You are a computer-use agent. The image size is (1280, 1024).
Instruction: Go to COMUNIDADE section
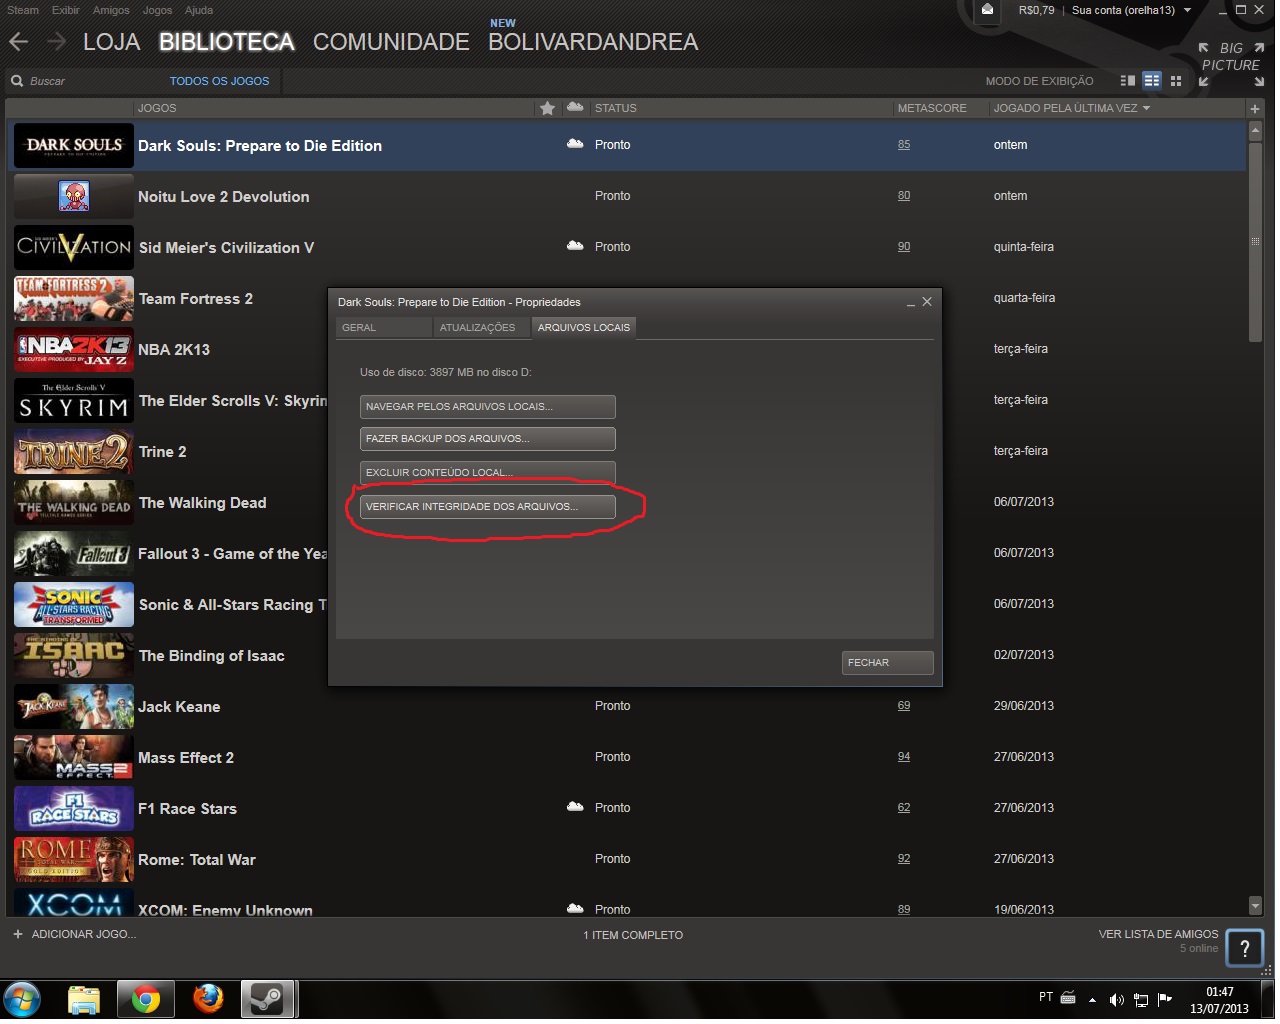[391, 42]
